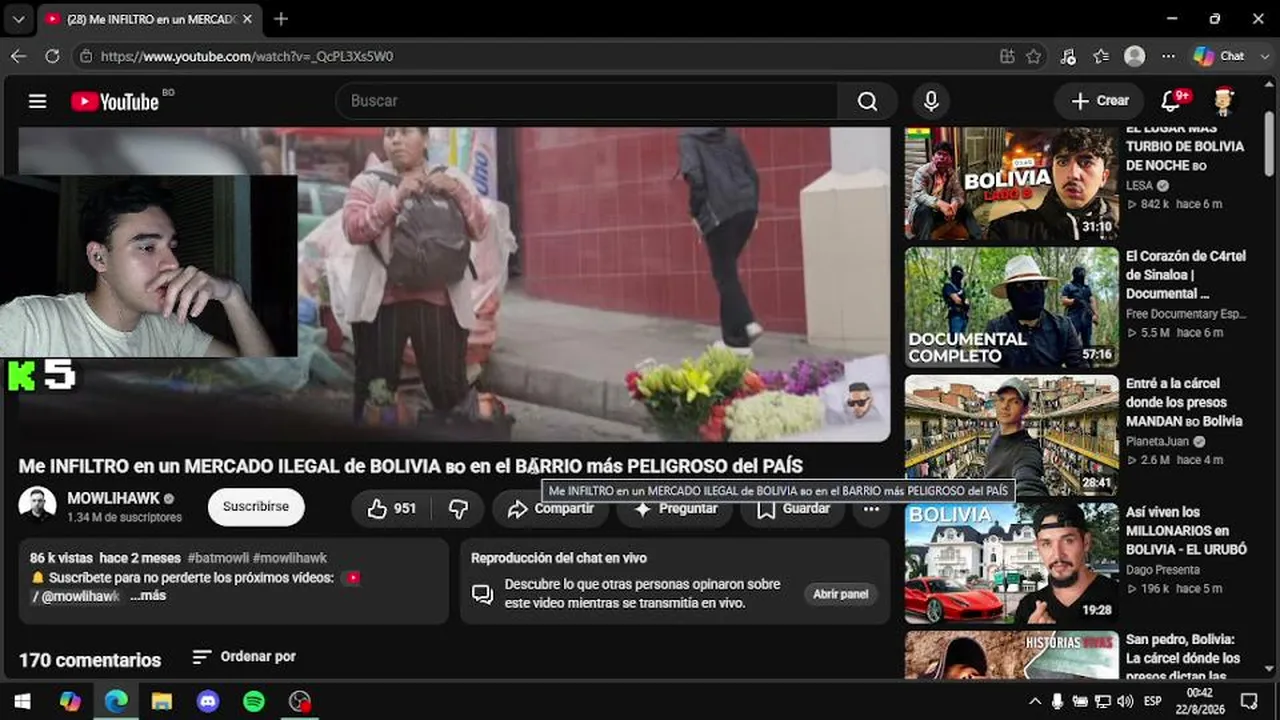Like the video with 951 likes
The width and height of the screenshot is (1280, 720).
391,508
